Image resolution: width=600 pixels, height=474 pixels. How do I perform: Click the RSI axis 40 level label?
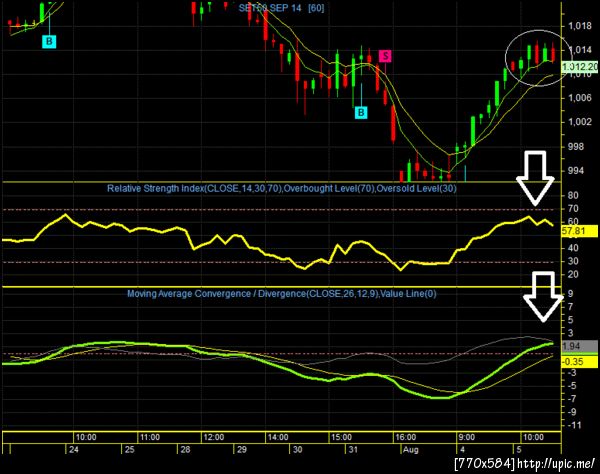(573, 248)
